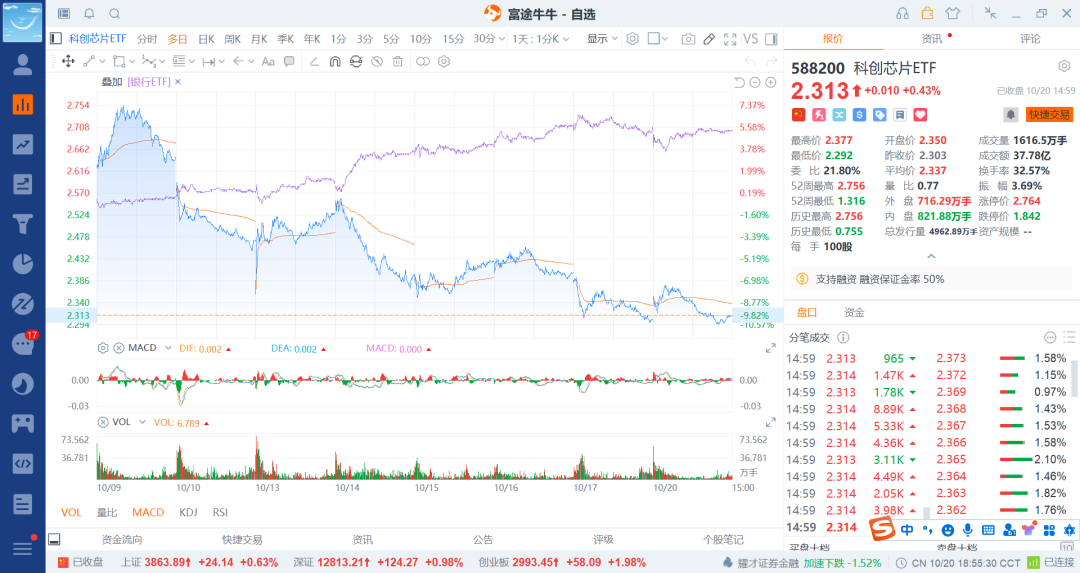Toggle hide drawings eye-slash icon

377,61
